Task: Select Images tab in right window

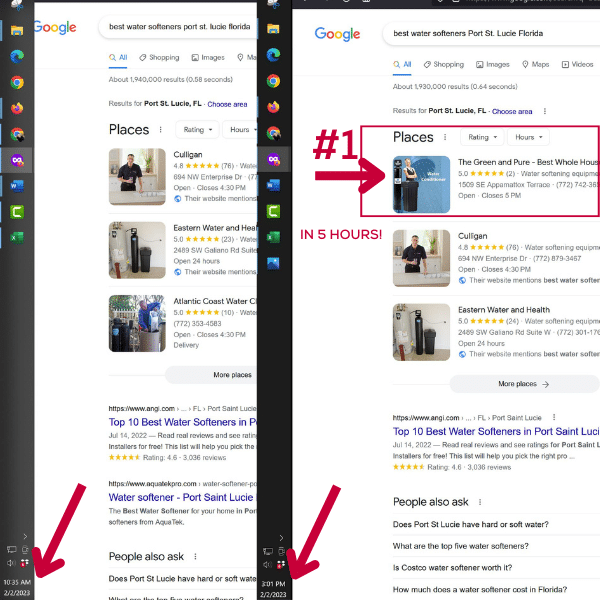Action: point(493,65)
